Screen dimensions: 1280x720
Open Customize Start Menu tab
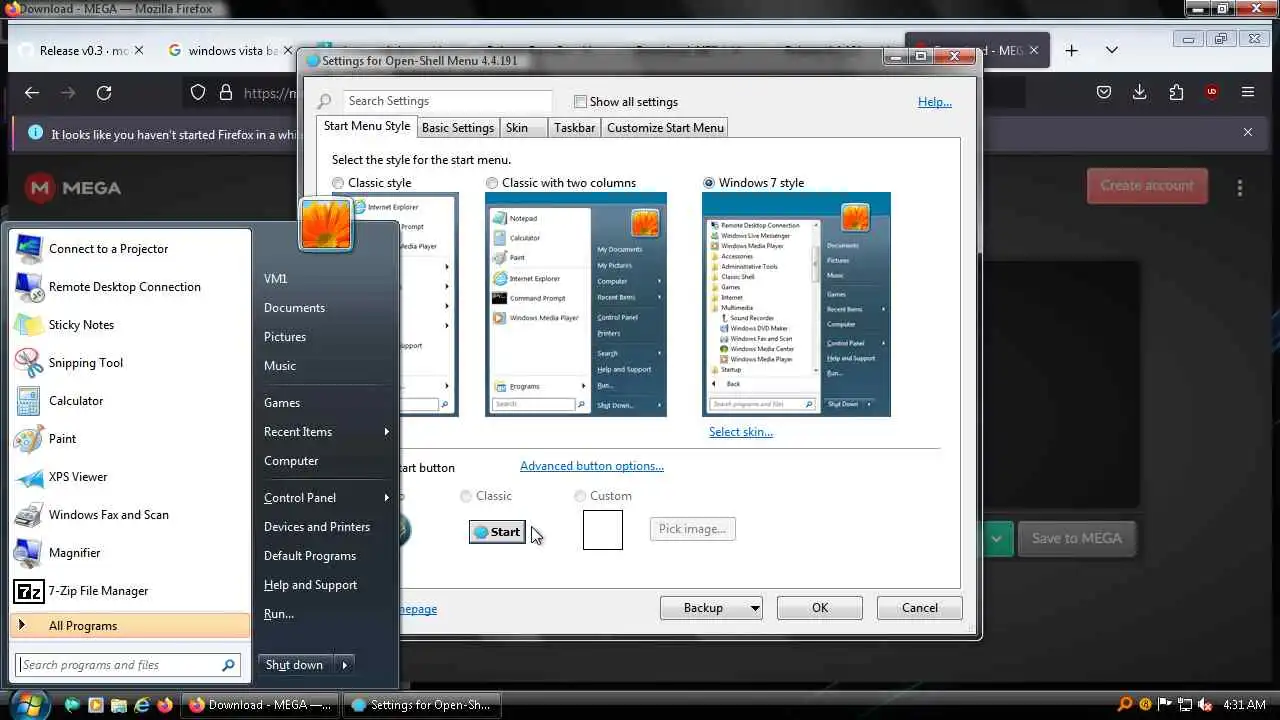[665, 128]
